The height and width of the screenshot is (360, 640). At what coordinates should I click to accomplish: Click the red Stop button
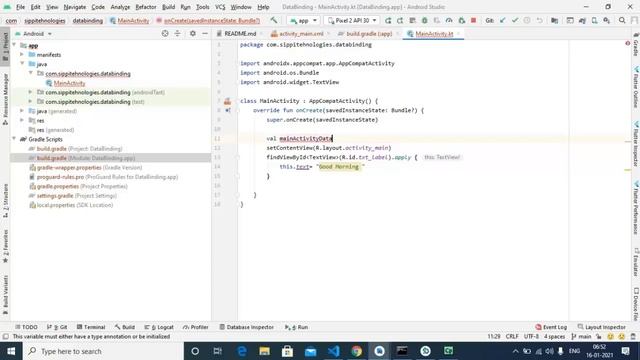(473, 20)
